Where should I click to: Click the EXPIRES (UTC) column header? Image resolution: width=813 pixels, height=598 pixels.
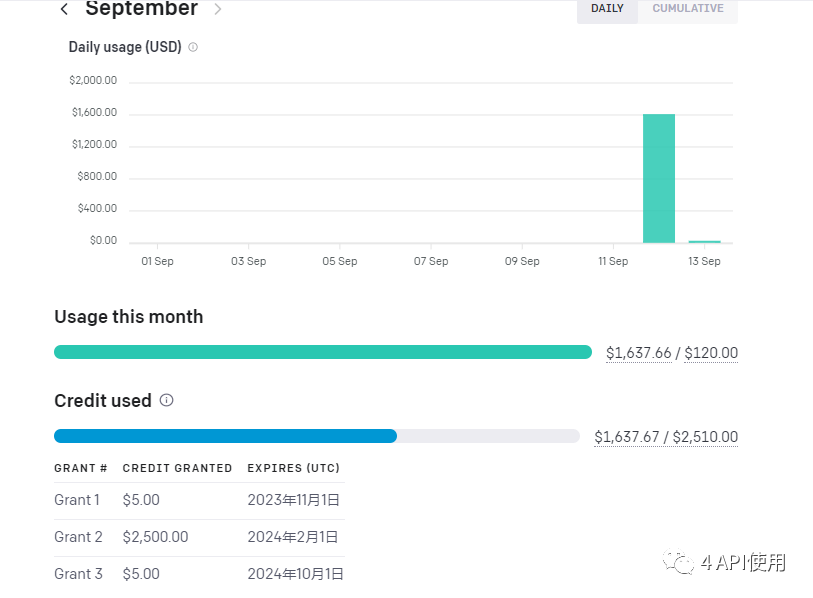293,468
